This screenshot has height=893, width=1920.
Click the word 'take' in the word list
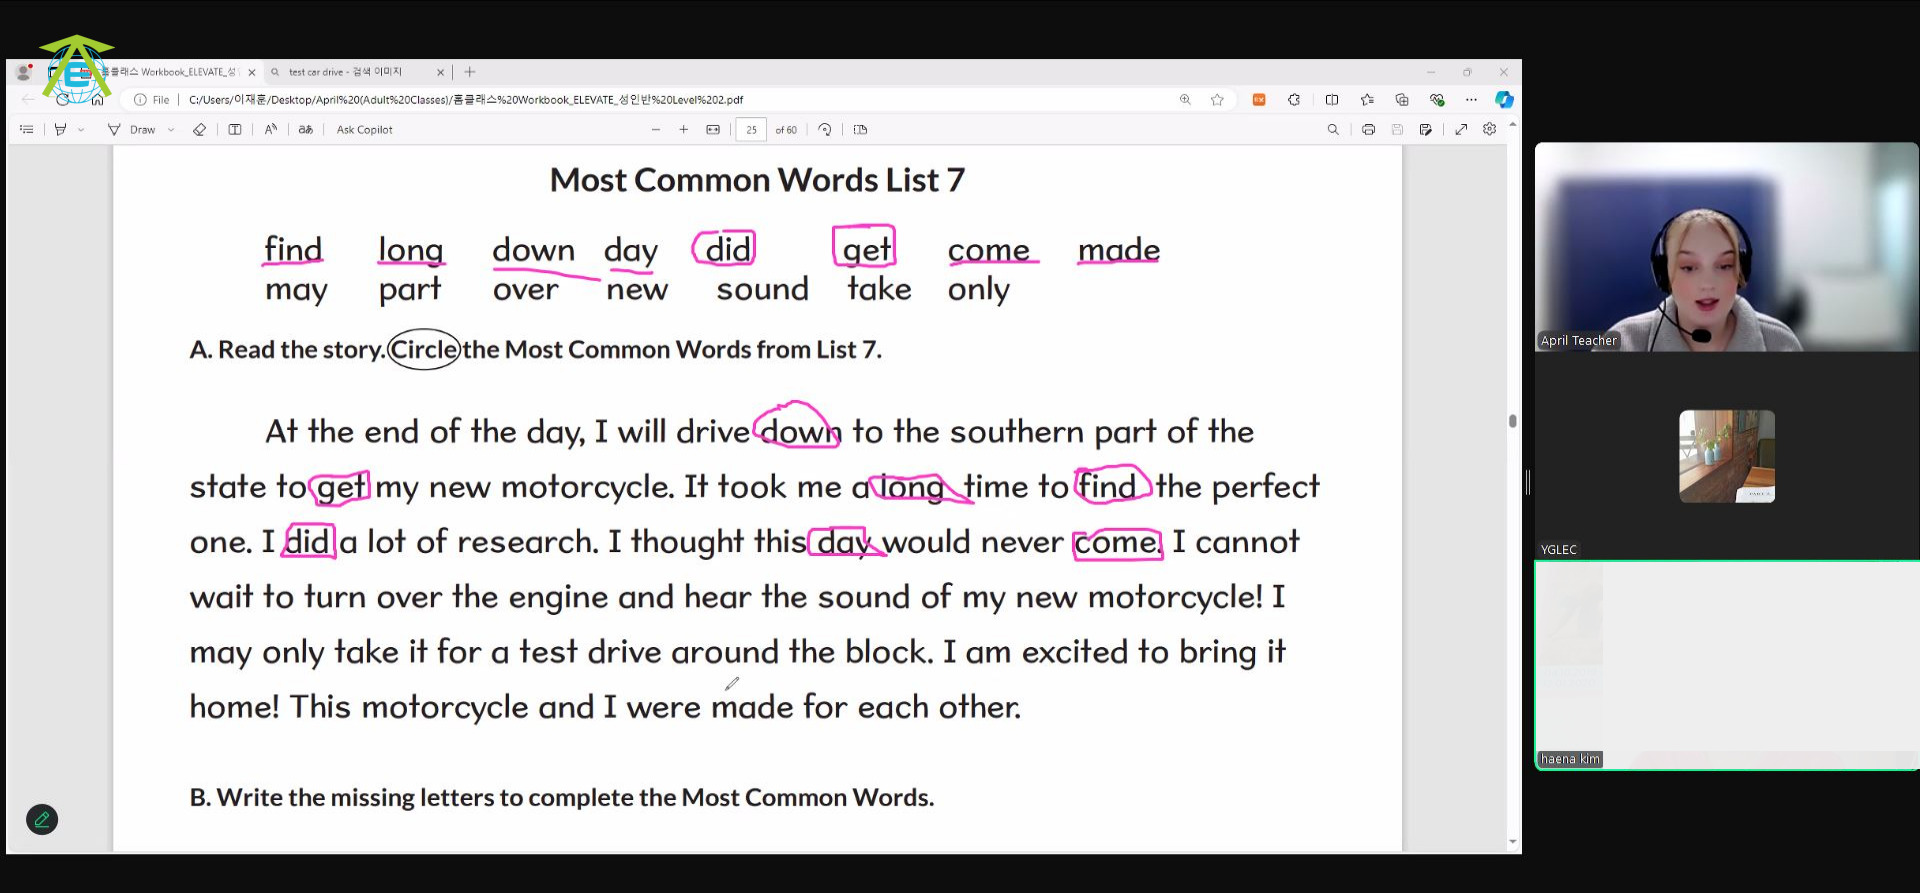click(879, 289)
